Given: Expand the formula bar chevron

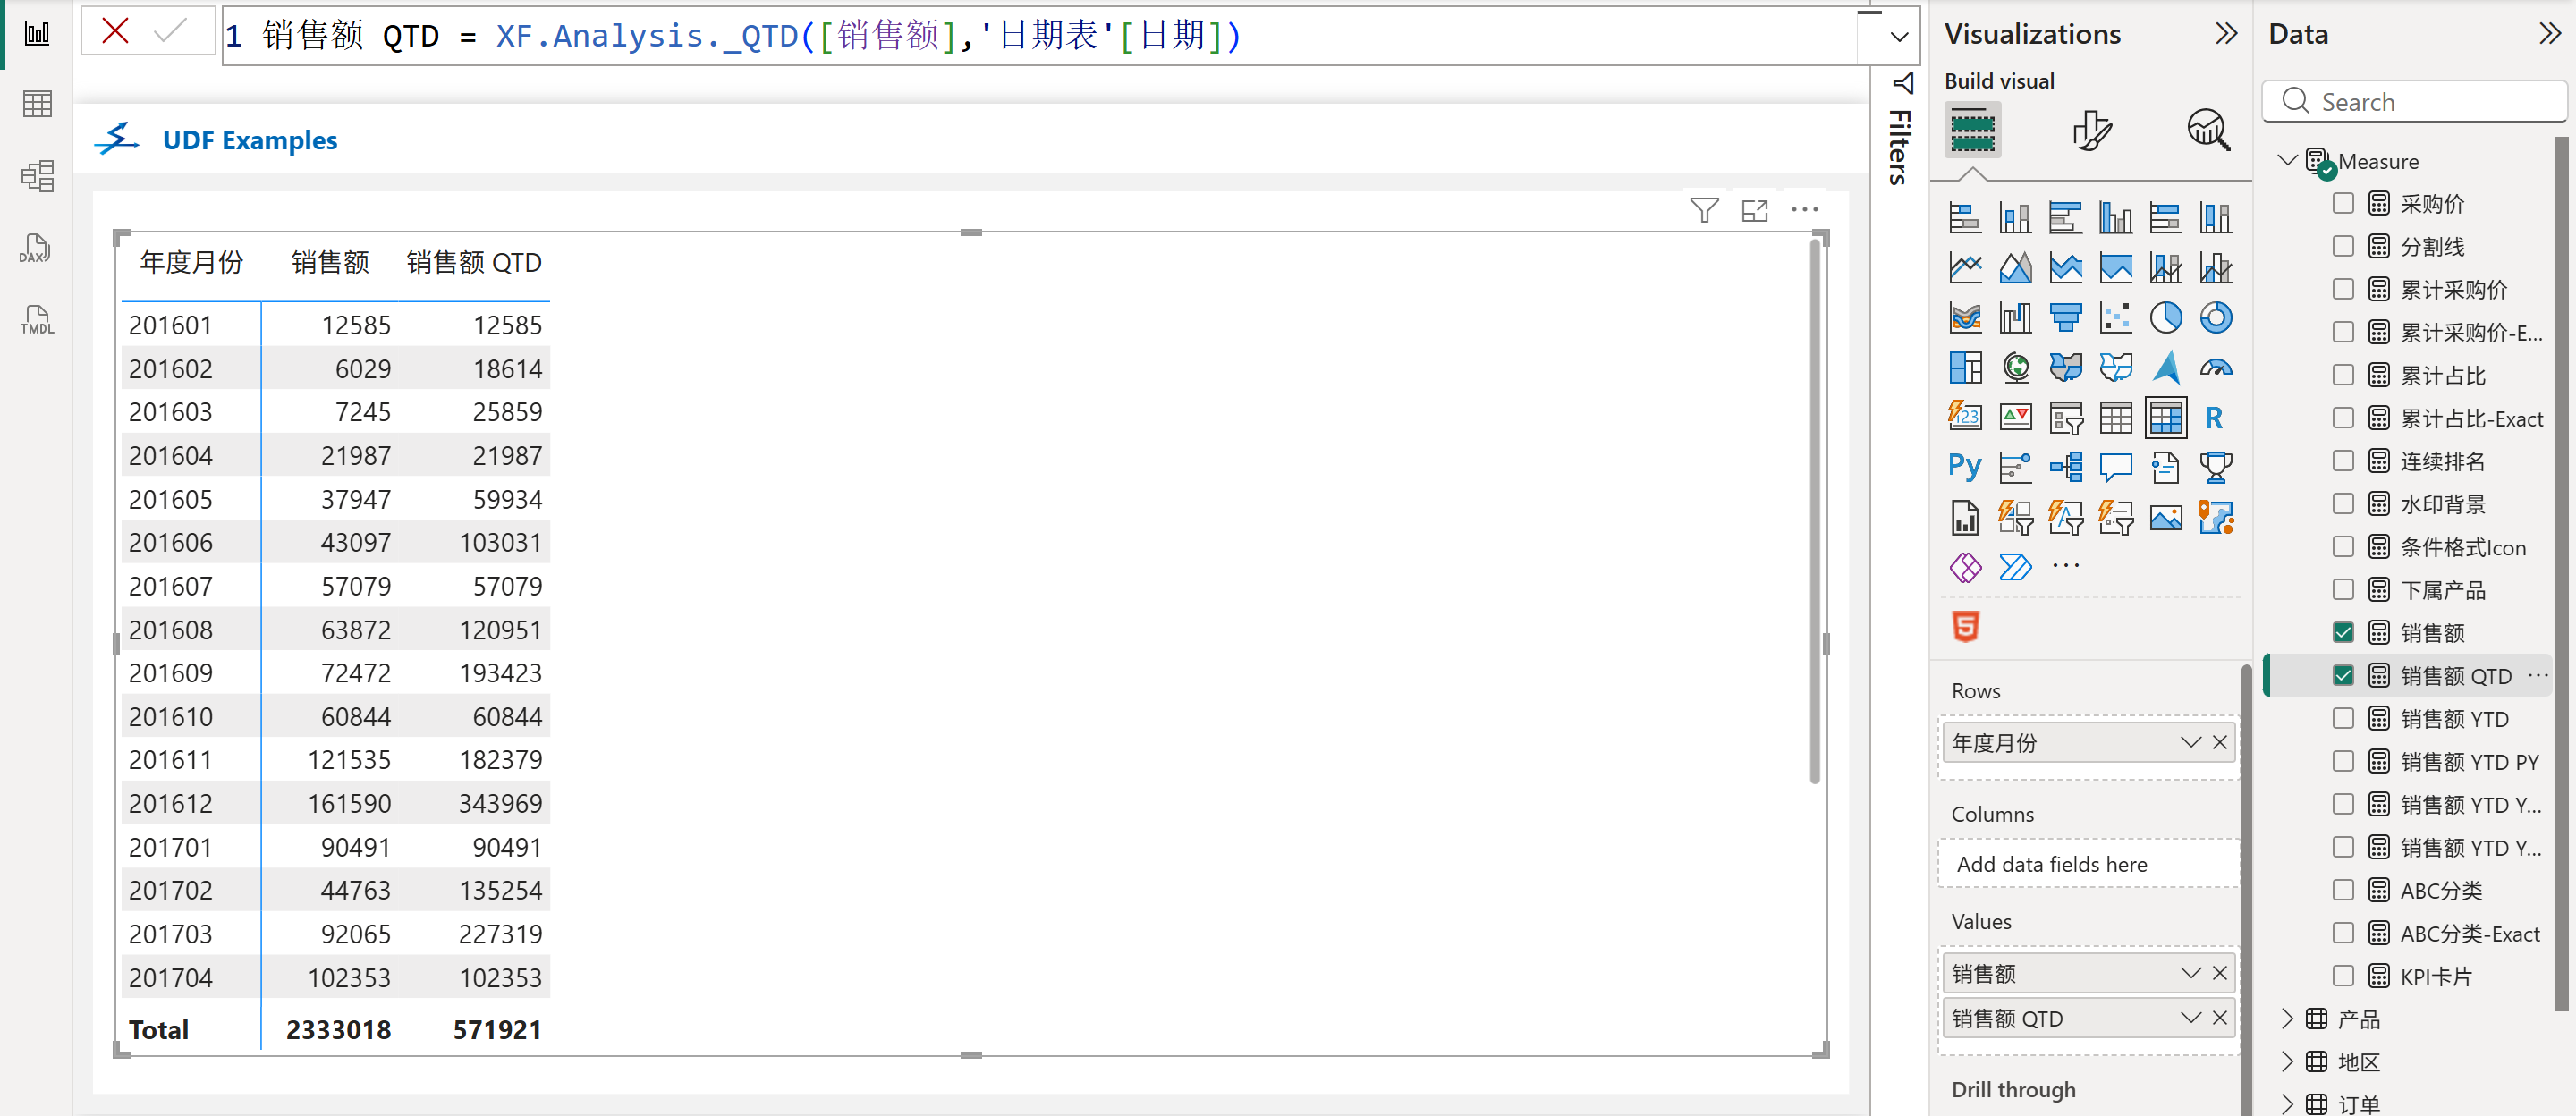Looking at the screenshot, I should tap(1899, 37).
